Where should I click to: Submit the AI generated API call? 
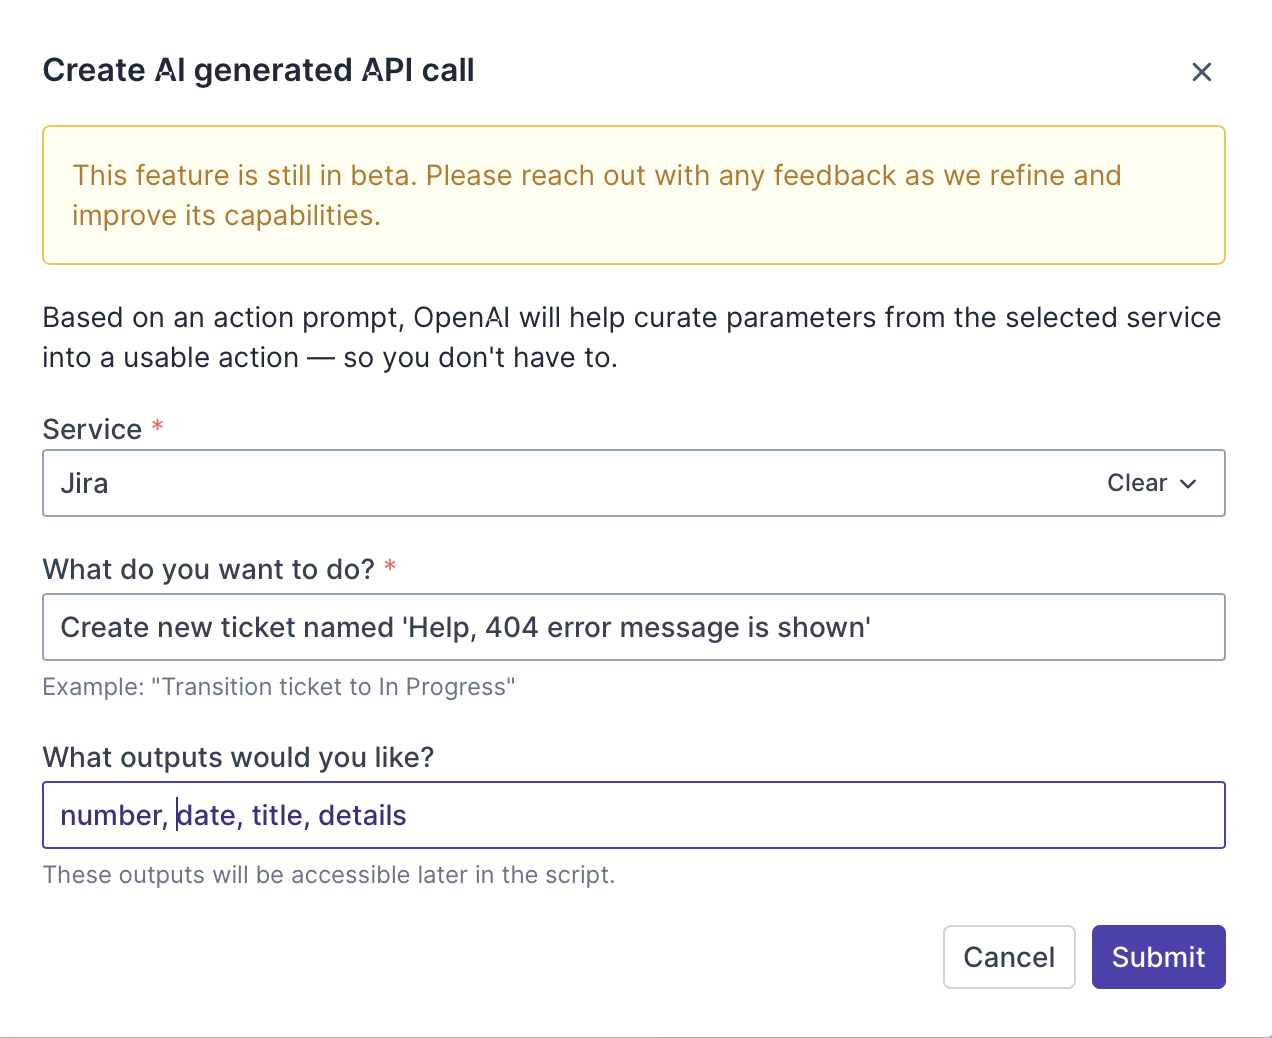point(1158,957)
